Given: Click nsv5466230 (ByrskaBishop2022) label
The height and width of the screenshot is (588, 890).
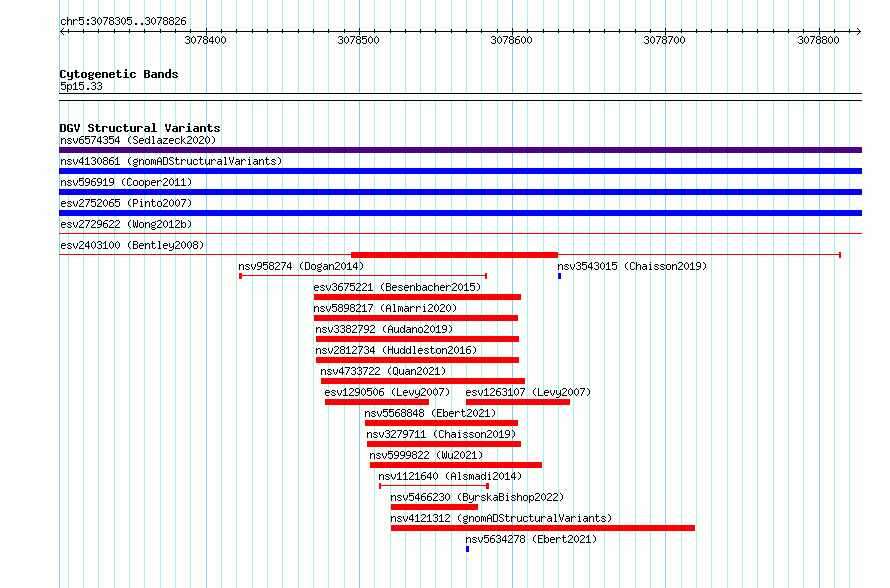Looking at the screenshot, I should point(477,497).
